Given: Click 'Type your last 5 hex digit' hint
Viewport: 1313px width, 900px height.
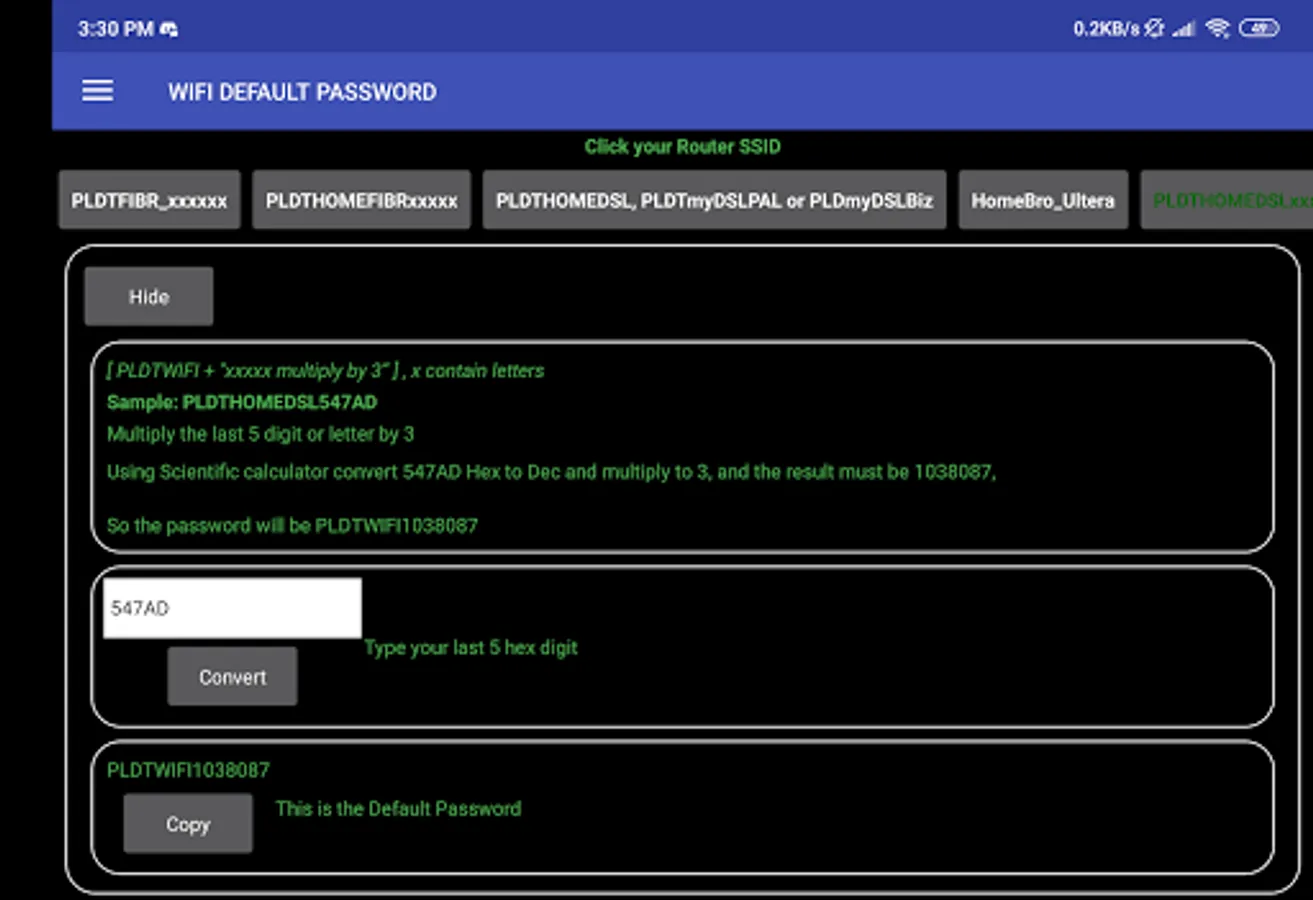Looking at the screenshot, I should pos(471,648).
